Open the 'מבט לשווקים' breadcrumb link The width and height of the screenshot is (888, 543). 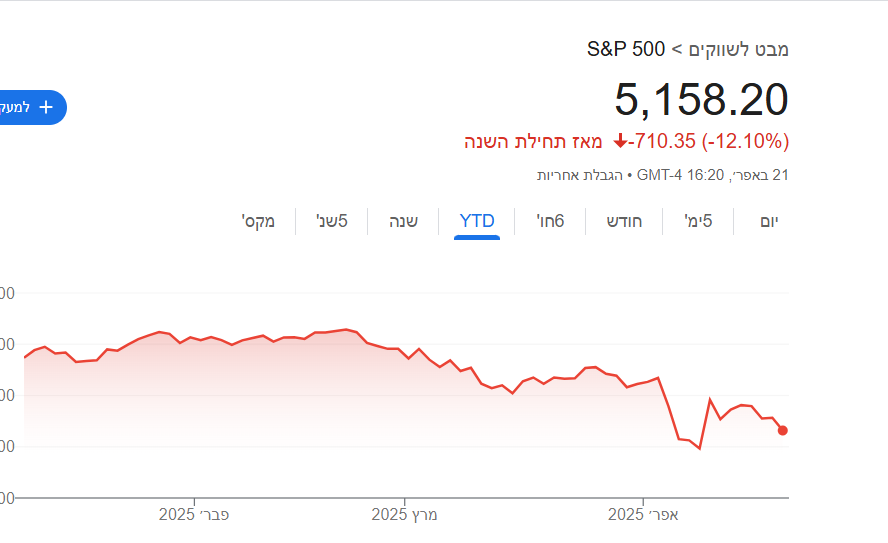point(739,48)
